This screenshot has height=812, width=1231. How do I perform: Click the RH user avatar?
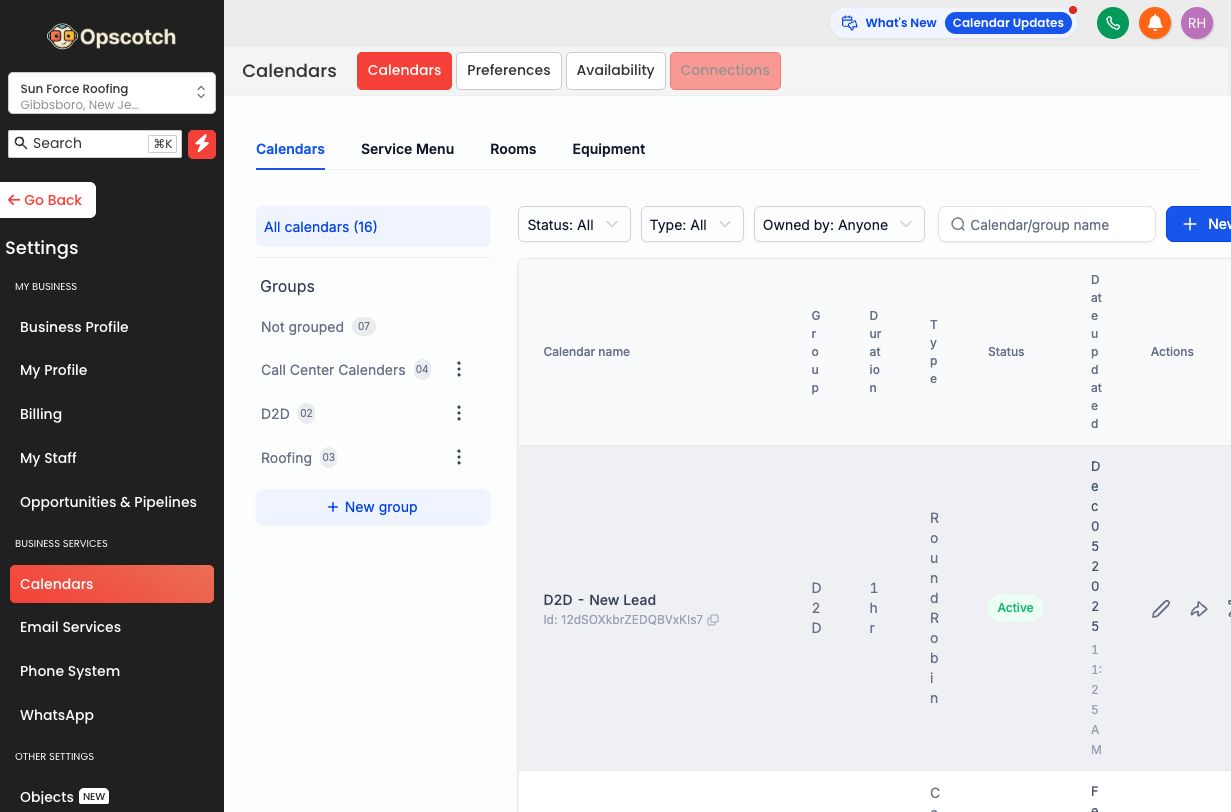(1196, 23)
